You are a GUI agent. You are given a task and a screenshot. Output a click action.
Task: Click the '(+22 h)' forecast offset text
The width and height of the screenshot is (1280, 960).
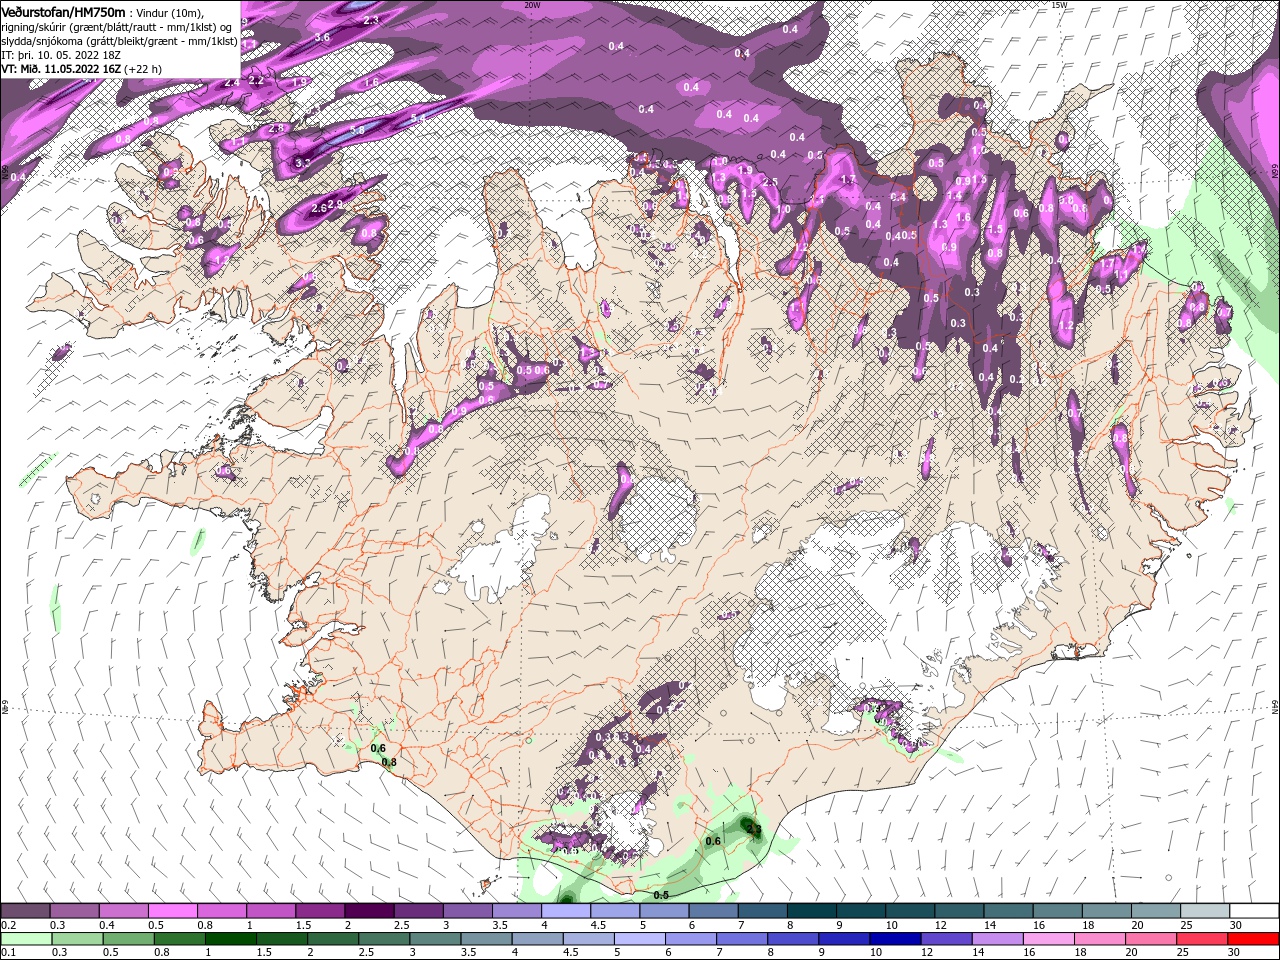pyautogui.click(x=143, y=69)
